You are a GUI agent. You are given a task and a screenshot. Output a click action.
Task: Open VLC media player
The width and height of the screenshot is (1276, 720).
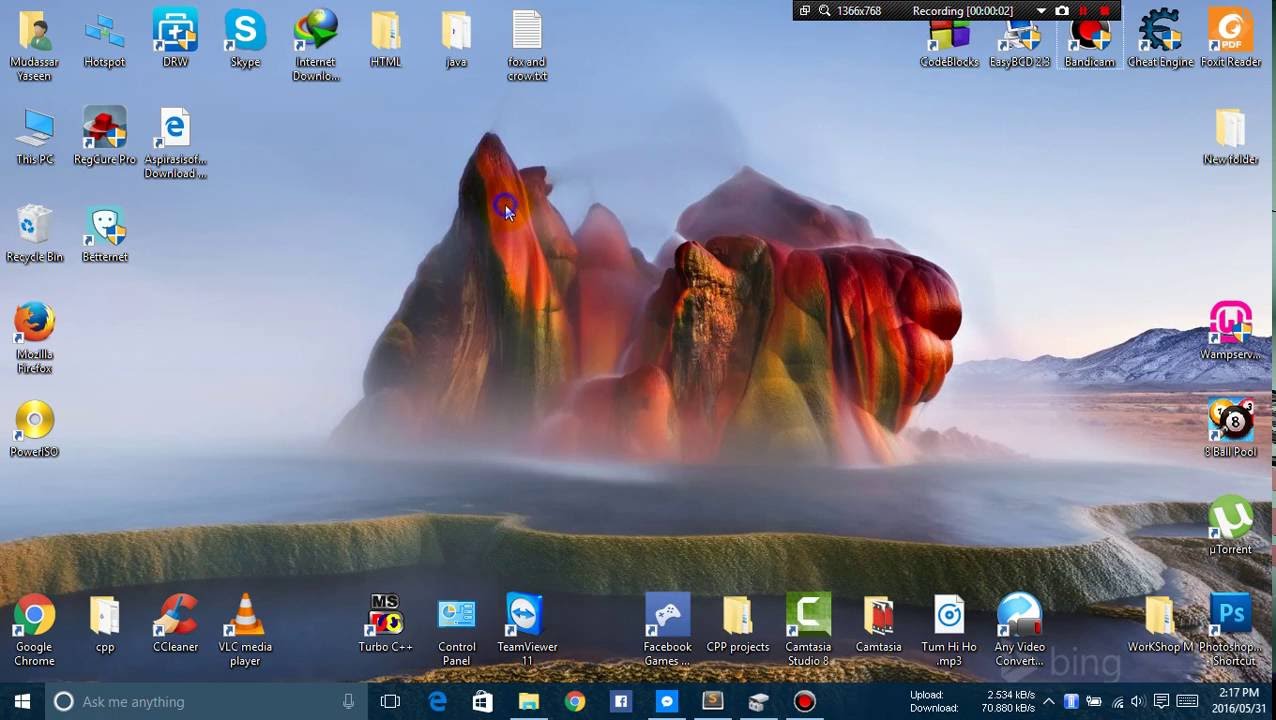(245, 630)
